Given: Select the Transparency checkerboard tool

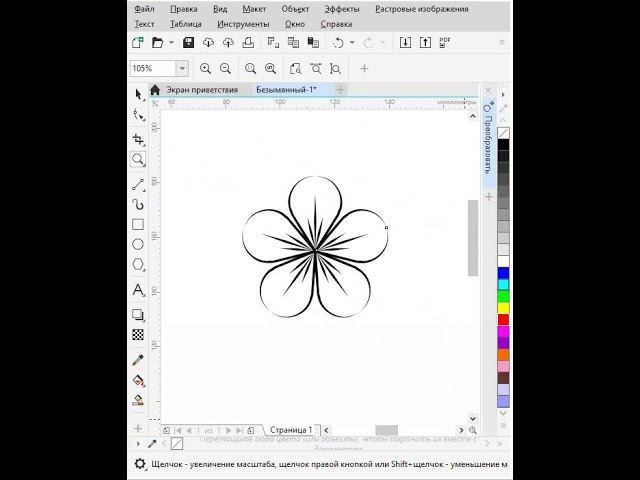Looking at the screenshot, I should pos(138,335).
